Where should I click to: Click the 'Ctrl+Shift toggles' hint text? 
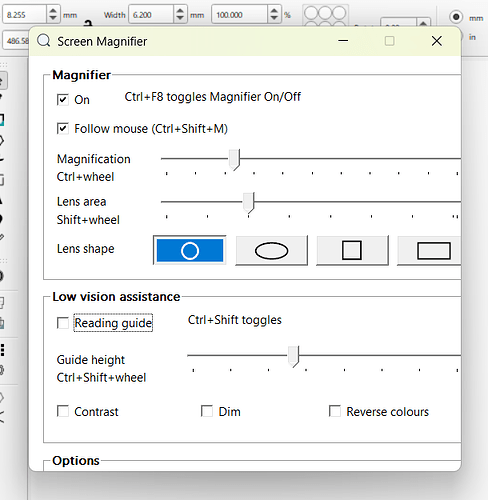click(235, 320)
